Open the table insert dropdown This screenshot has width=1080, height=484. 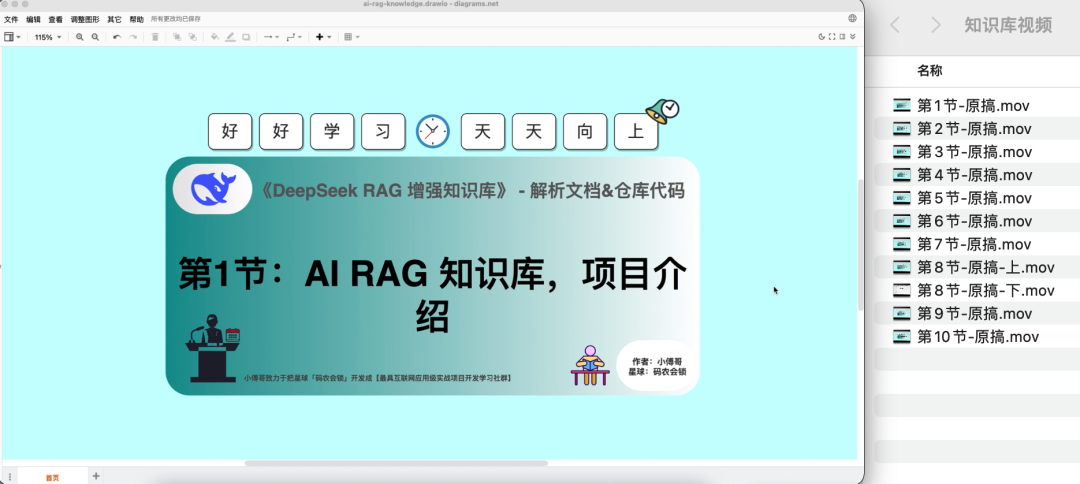(352, 37)
